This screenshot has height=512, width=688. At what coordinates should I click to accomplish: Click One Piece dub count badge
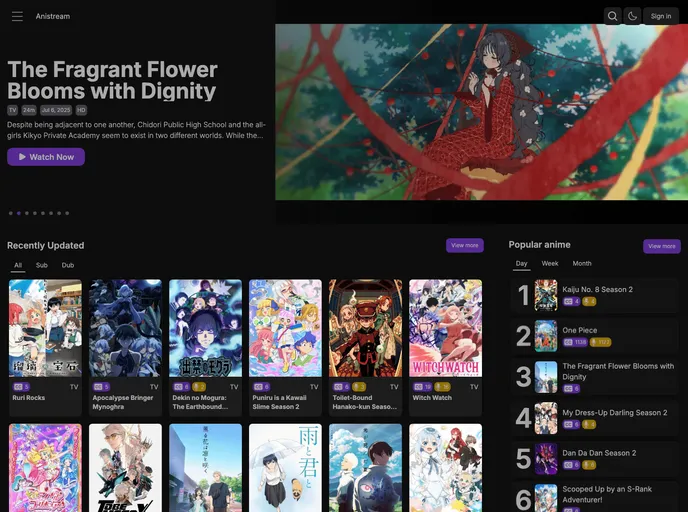click(600, 342)
